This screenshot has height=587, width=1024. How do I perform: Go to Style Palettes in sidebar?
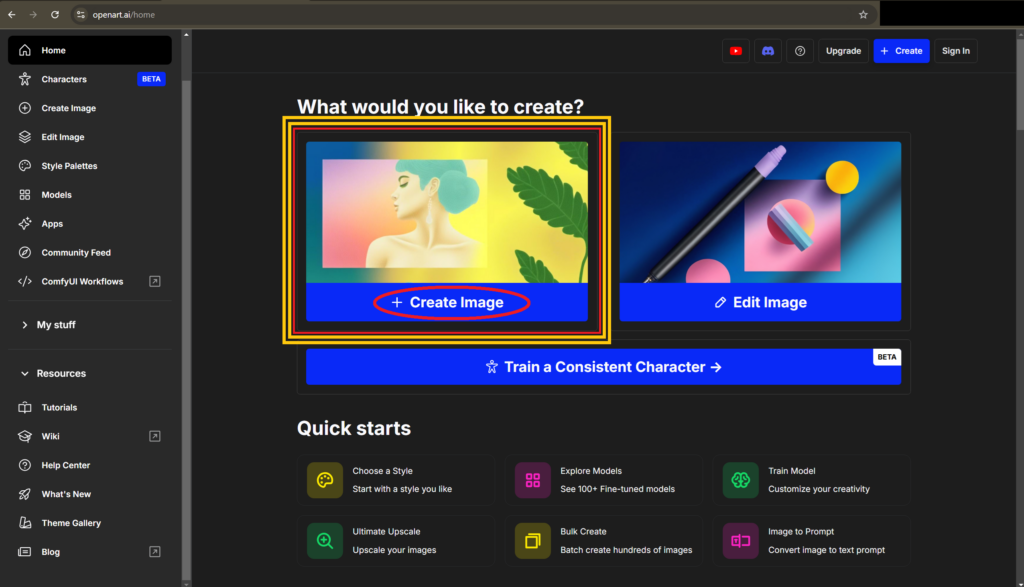tap(69, 166)
